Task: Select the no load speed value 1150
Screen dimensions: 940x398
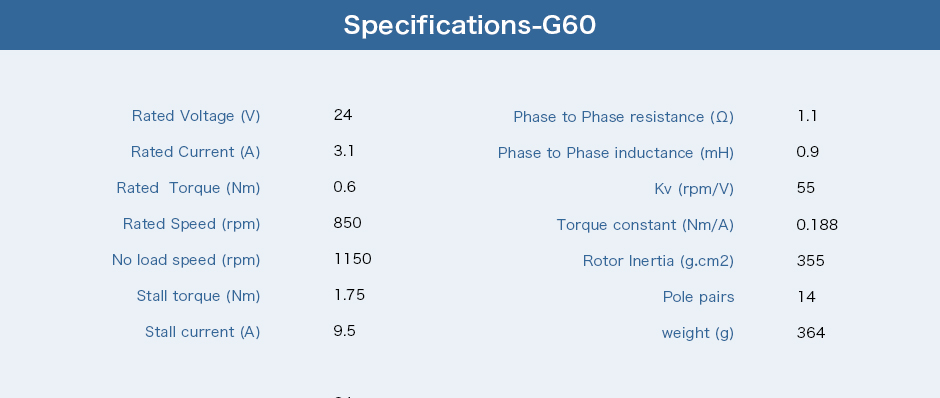Action: (x=352, y=258)
